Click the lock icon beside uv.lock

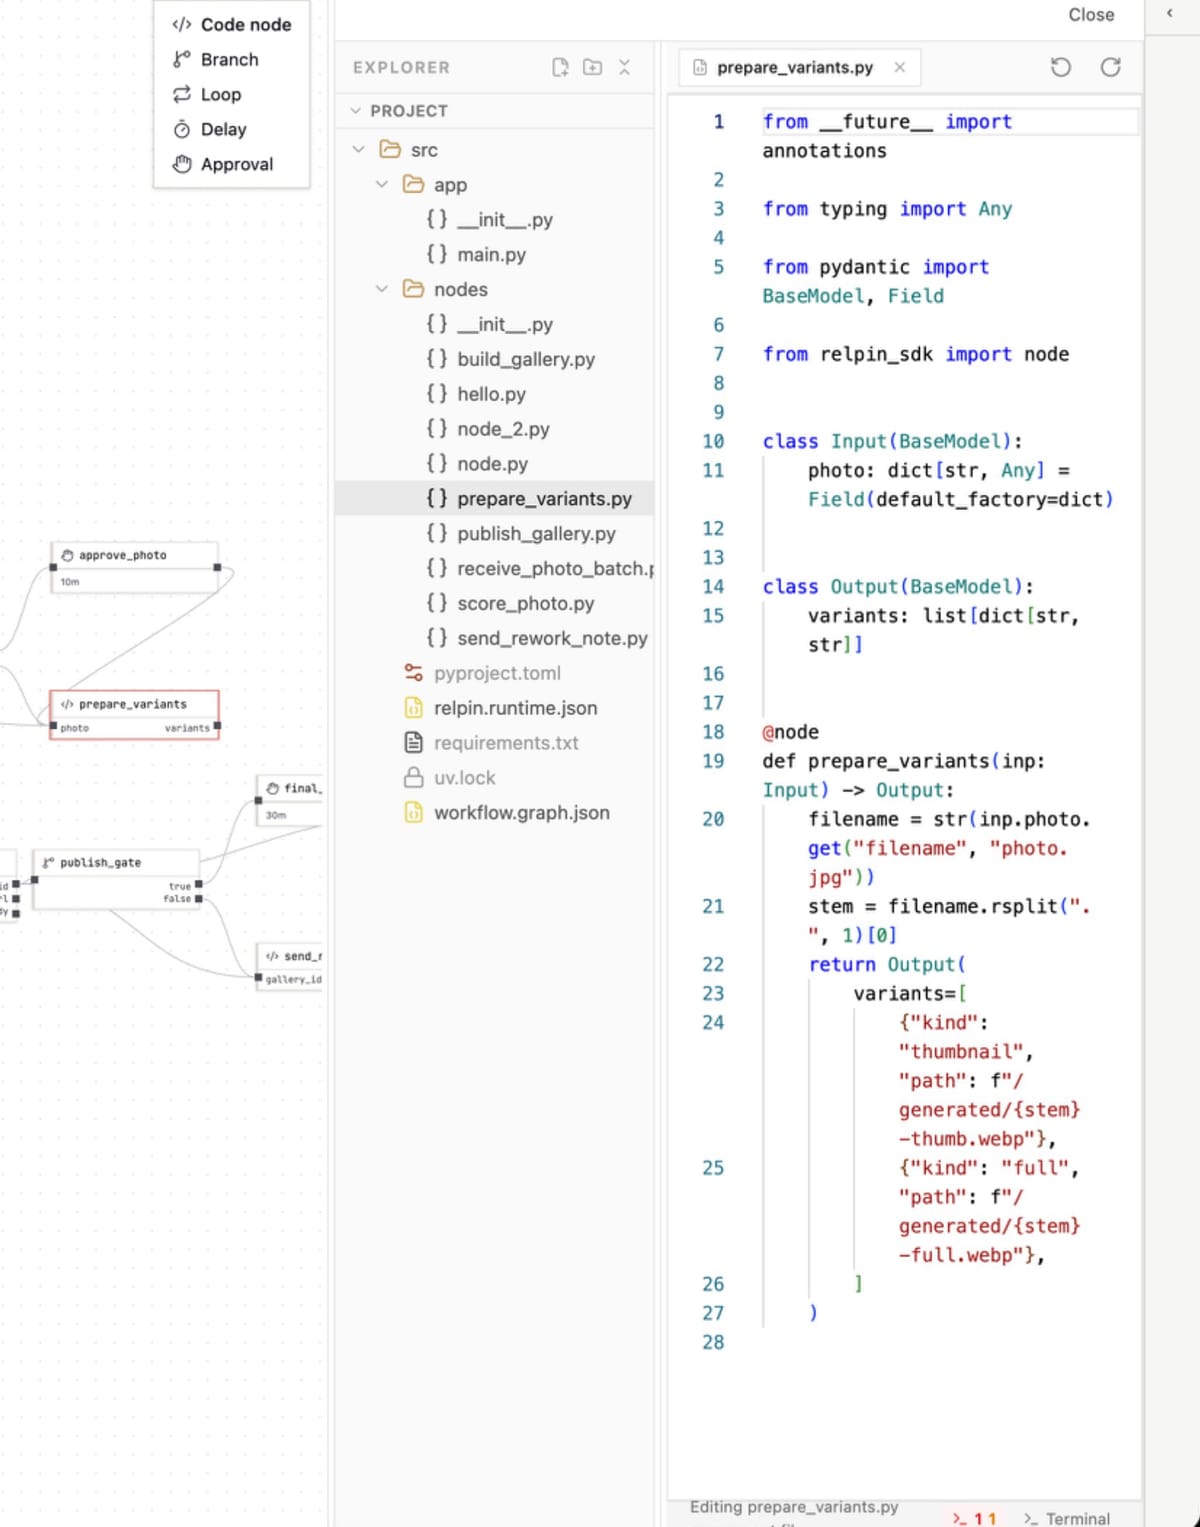(x=413, y=777)
